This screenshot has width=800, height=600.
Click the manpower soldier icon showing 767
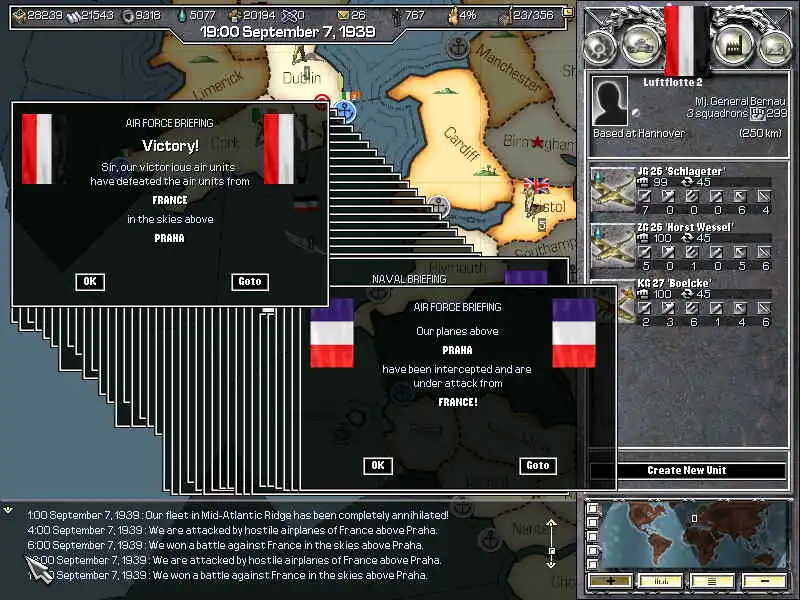point(396,16)
